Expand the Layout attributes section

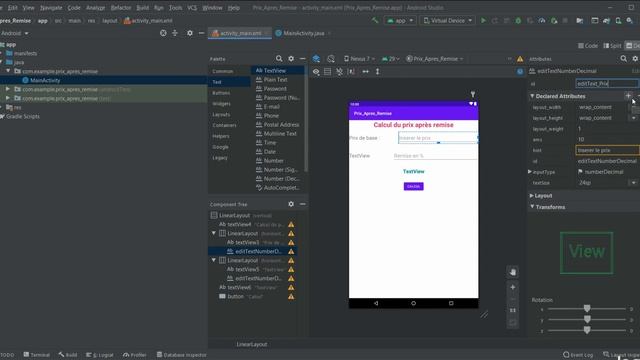tap(532, 196)
